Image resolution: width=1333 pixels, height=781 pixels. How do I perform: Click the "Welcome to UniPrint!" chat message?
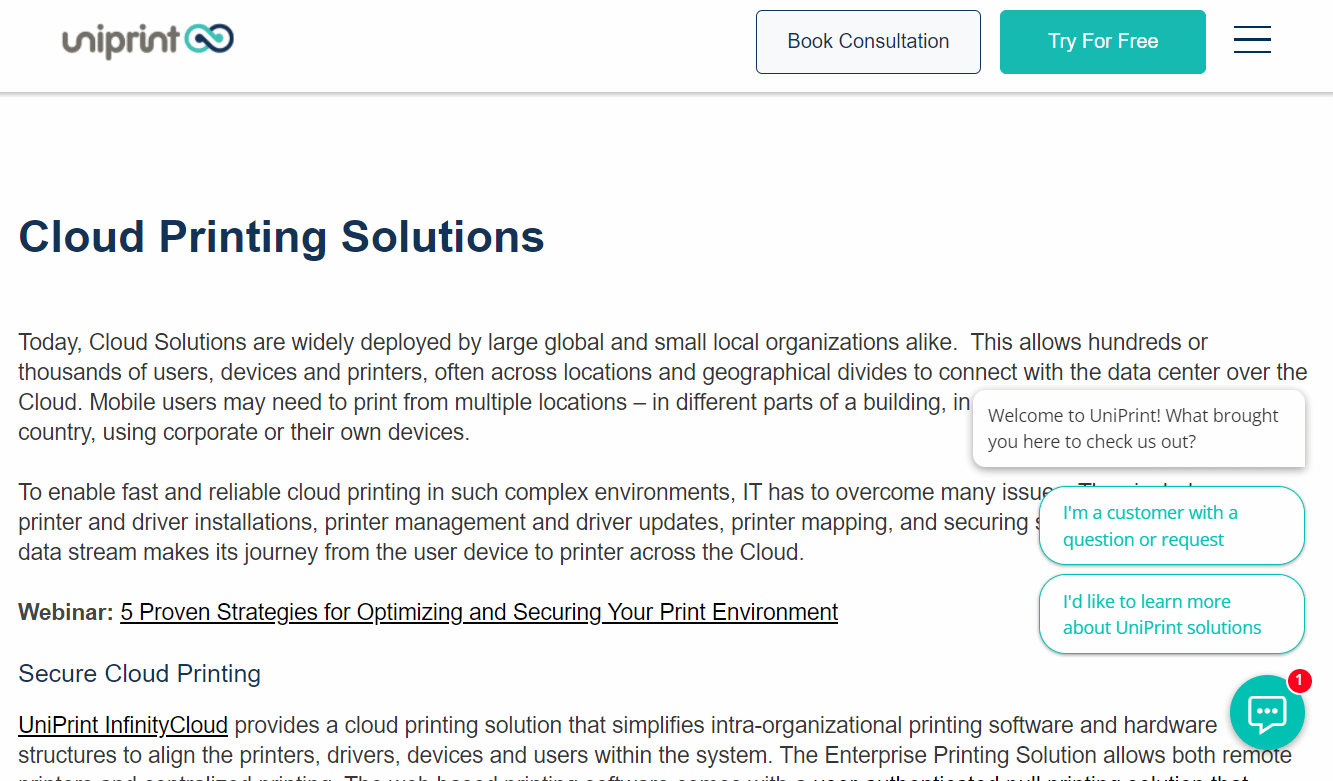point(1139,428)
